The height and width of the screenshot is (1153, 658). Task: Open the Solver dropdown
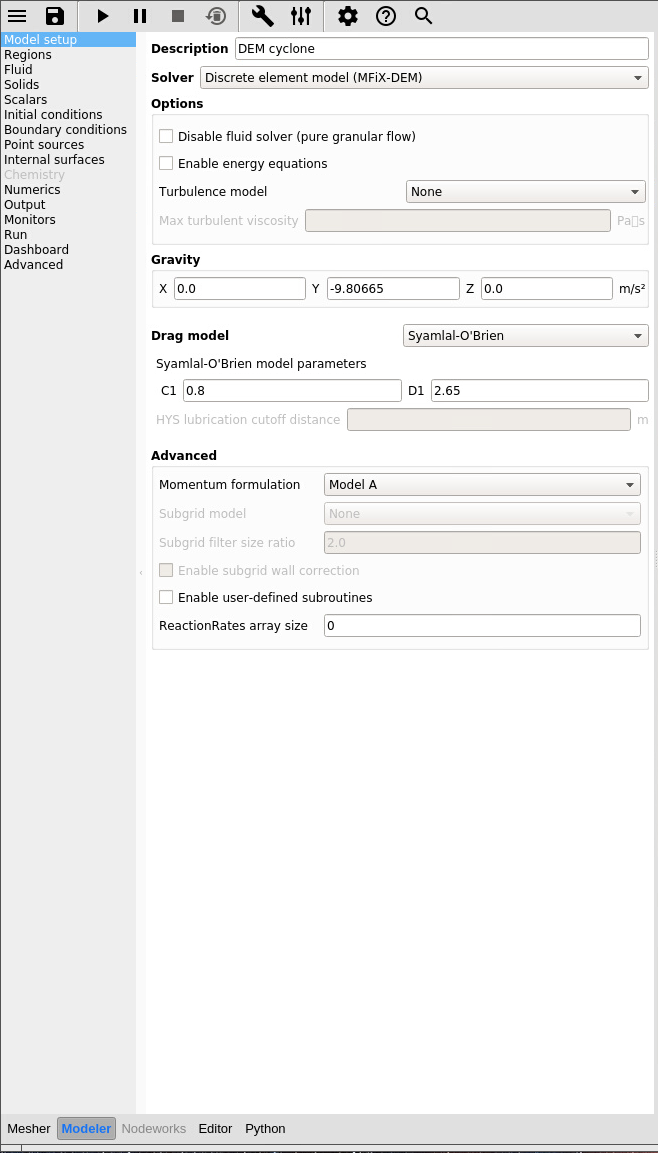tap(424, 77)
